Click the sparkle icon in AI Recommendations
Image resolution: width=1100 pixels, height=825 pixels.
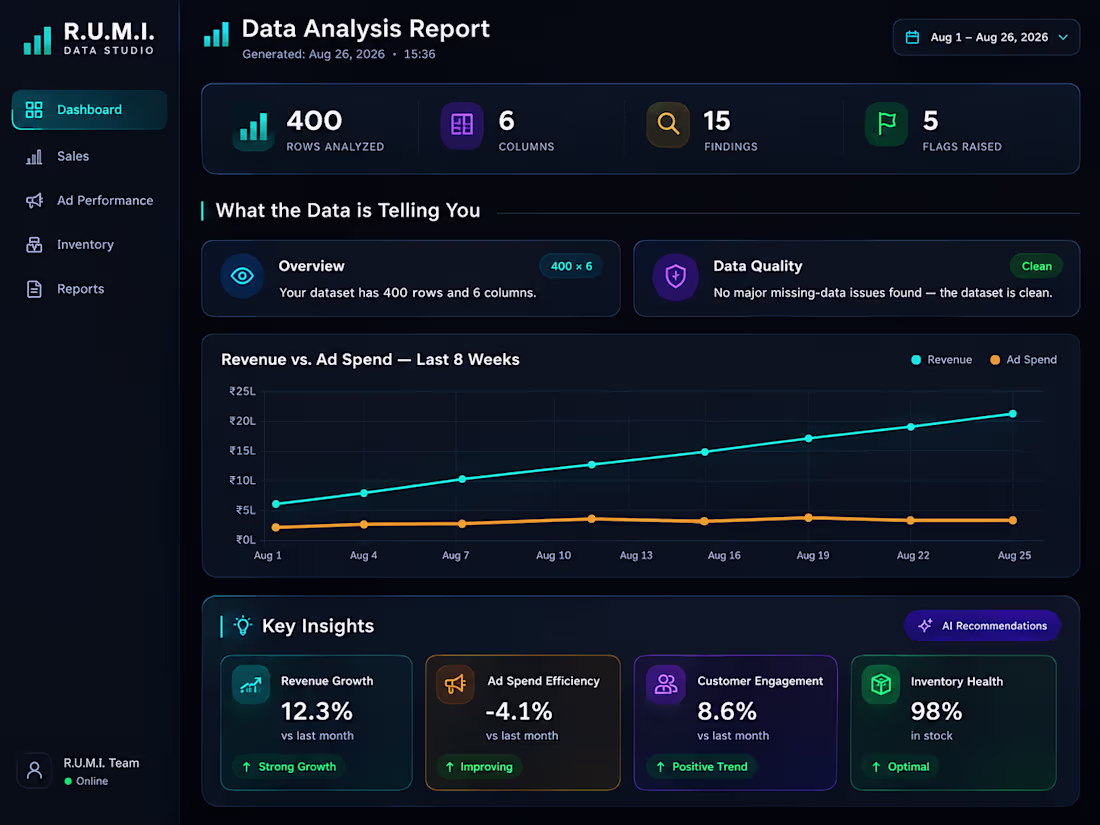pos(925,626)
